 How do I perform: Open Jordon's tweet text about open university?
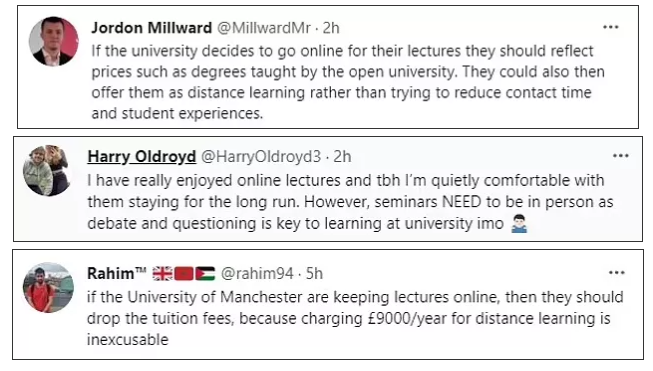coord(348,82)
